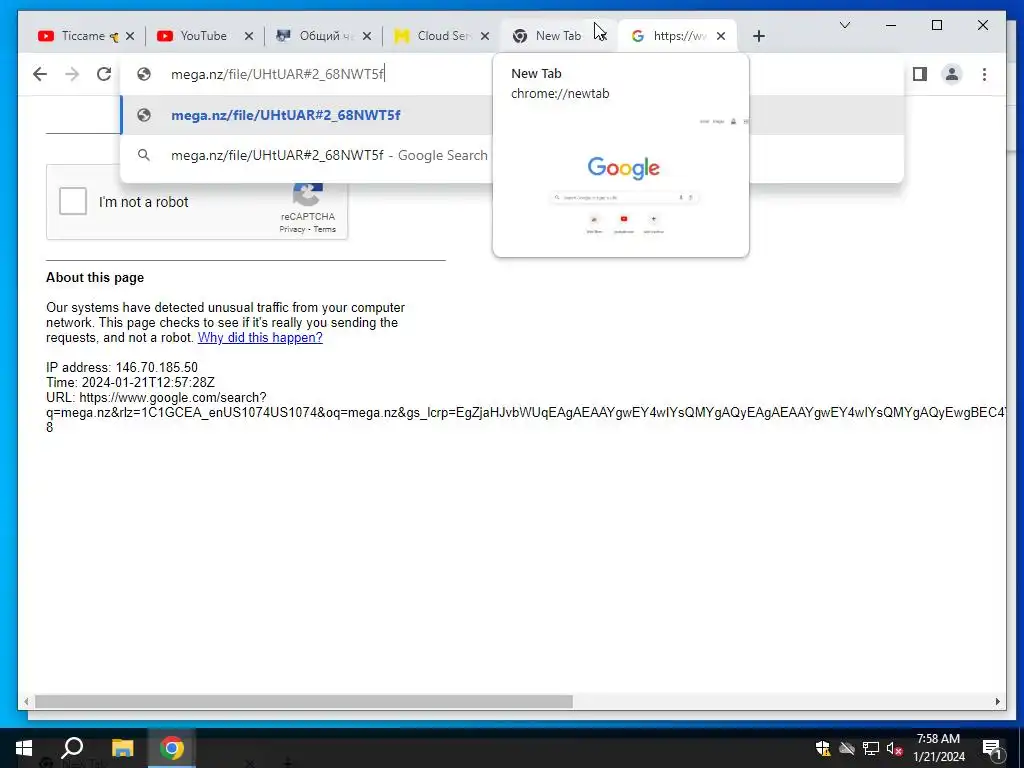Open the Chrome profile avatar
1024x768 pixels.
click(x=952, y=74)
